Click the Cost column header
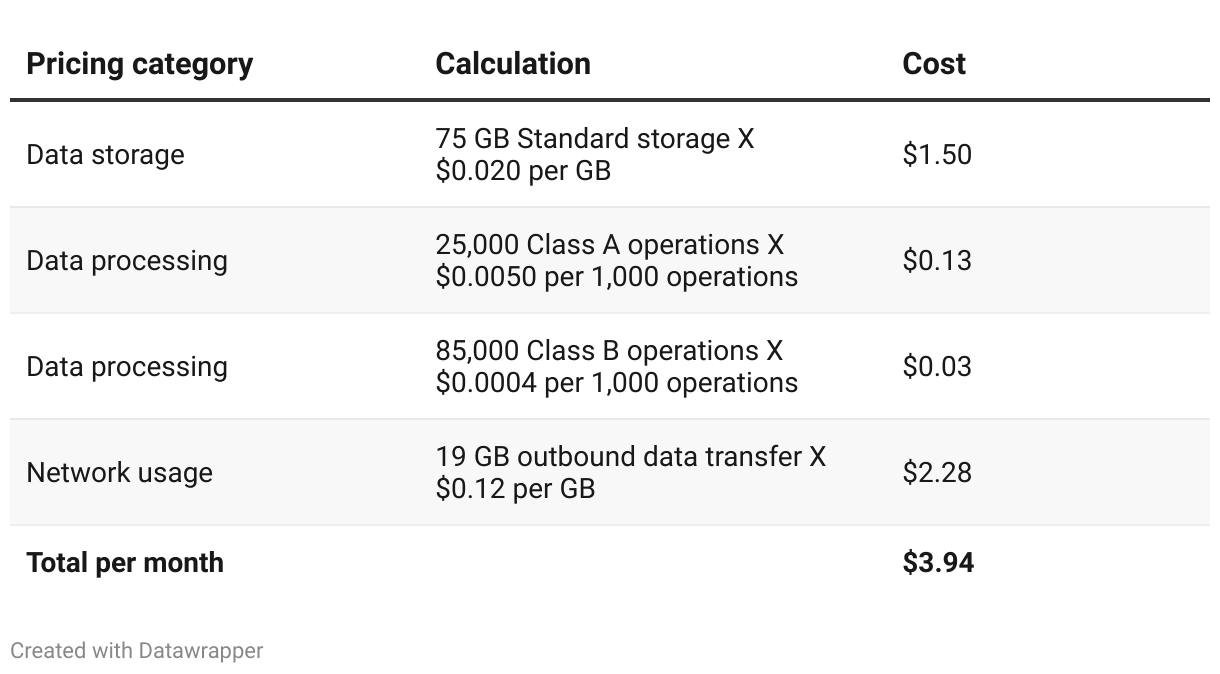Image resolution: width=1220 pixels, height=674 pixels. pos(933,64)
